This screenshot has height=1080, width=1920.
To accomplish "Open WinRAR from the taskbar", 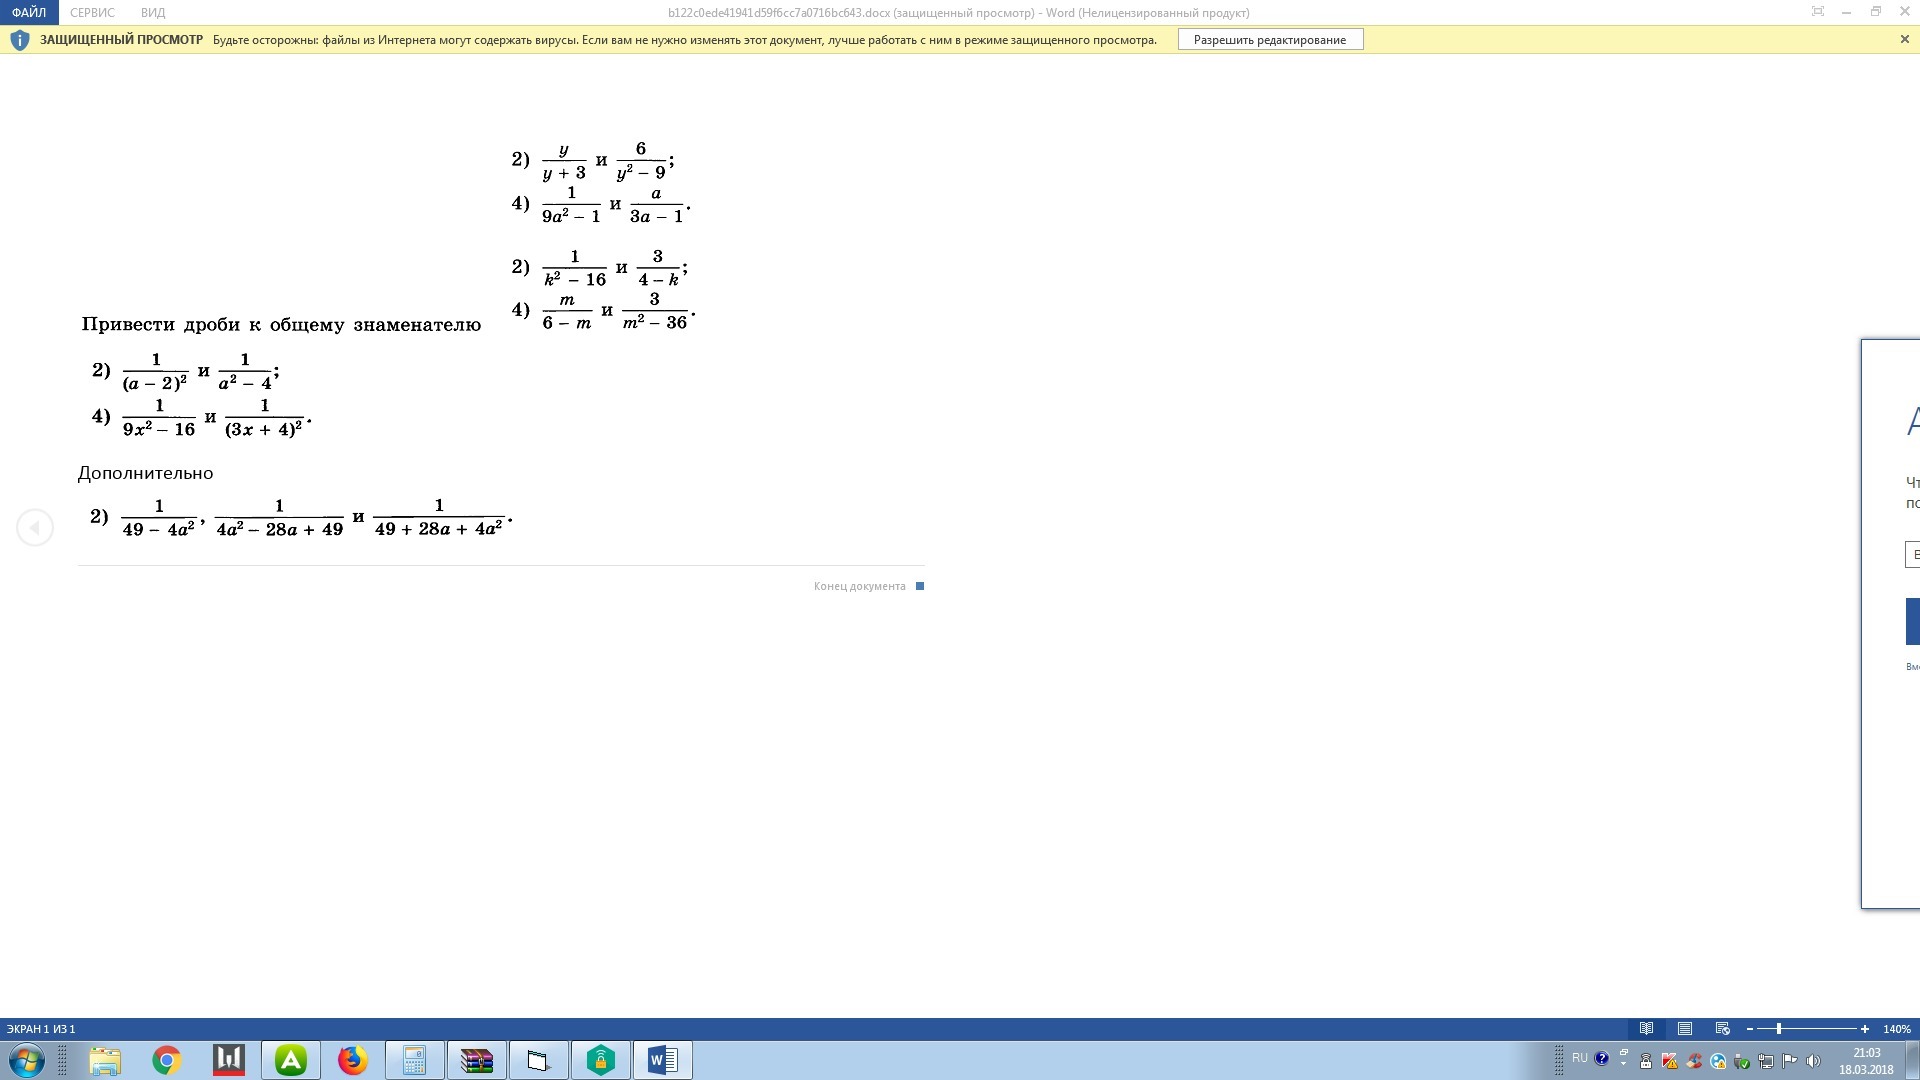I will pos(476,1060).
